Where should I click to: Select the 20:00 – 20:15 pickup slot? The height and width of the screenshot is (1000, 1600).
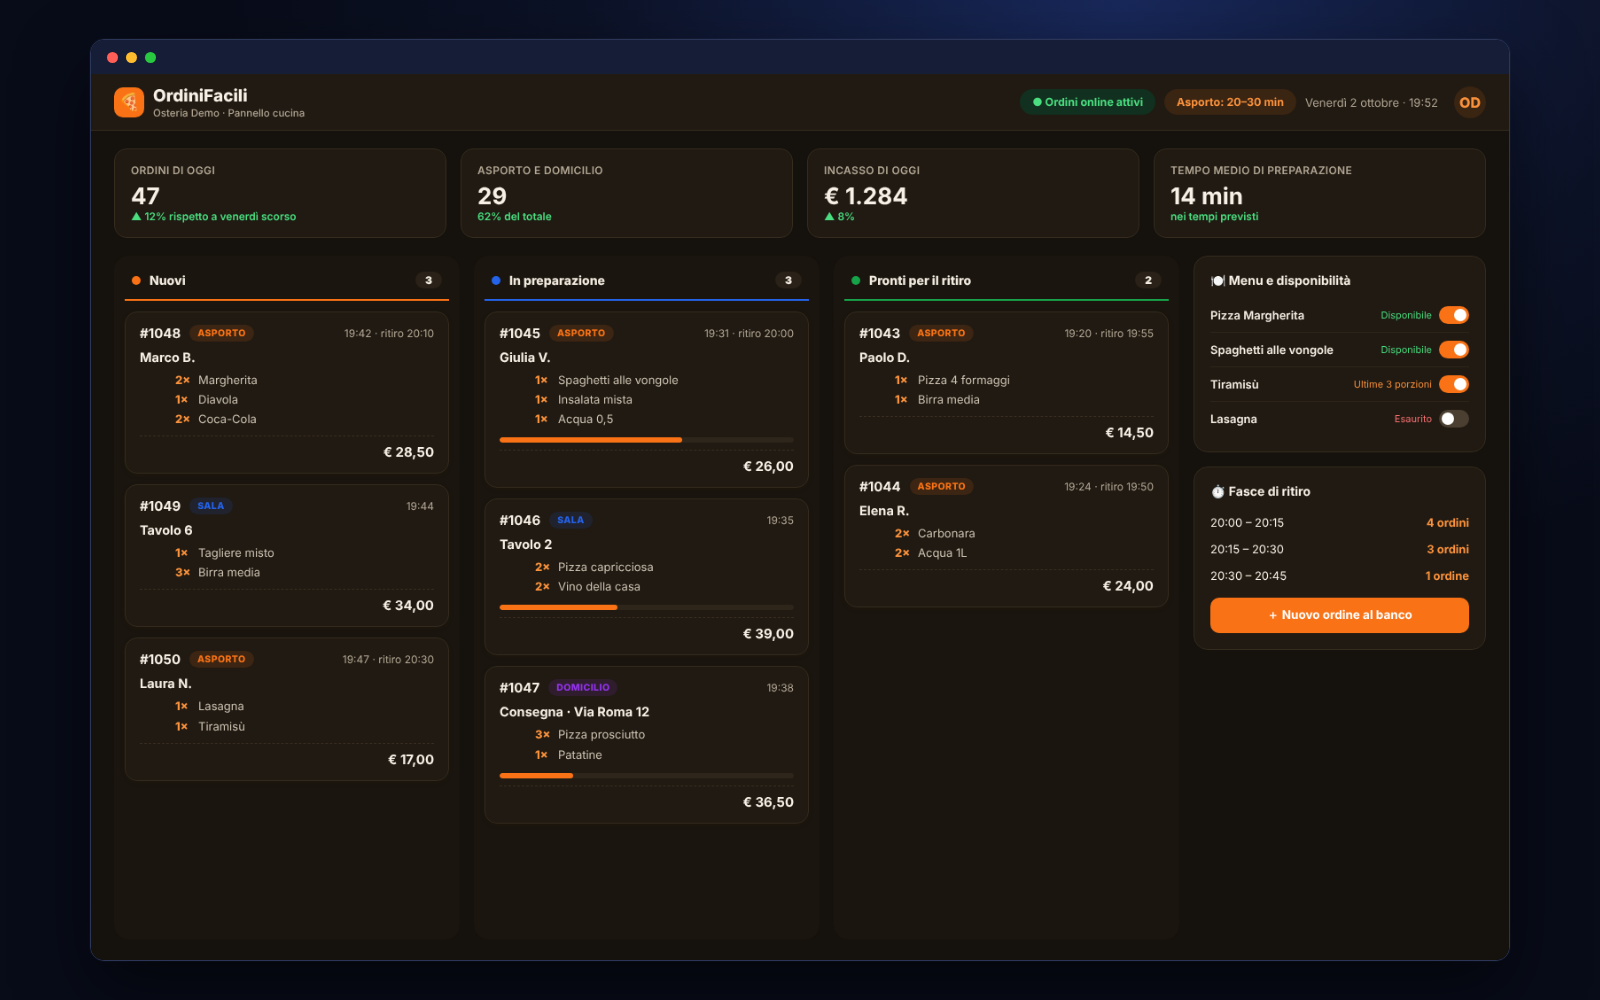[x=1339, y=523]
